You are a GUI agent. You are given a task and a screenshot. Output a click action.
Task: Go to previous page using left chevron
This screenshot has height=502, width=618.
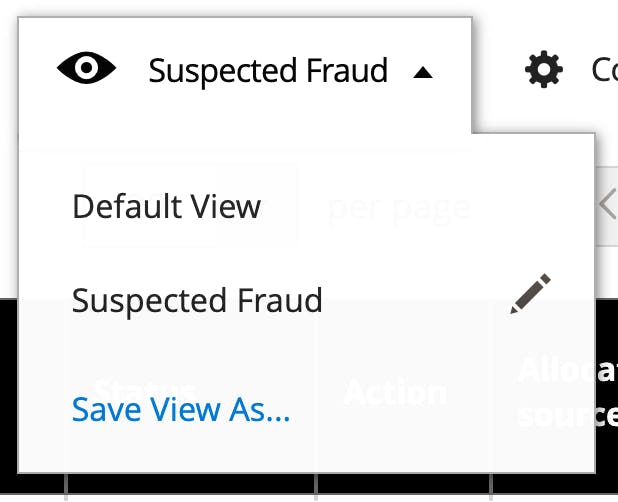(607, 204)
